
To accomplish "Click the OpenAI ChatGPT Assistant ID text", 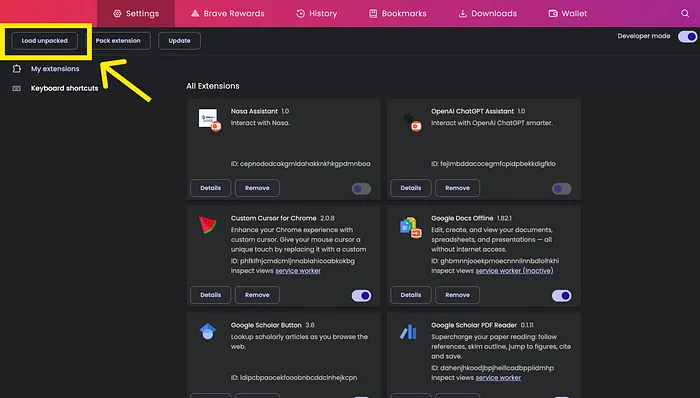I will 493,164.
